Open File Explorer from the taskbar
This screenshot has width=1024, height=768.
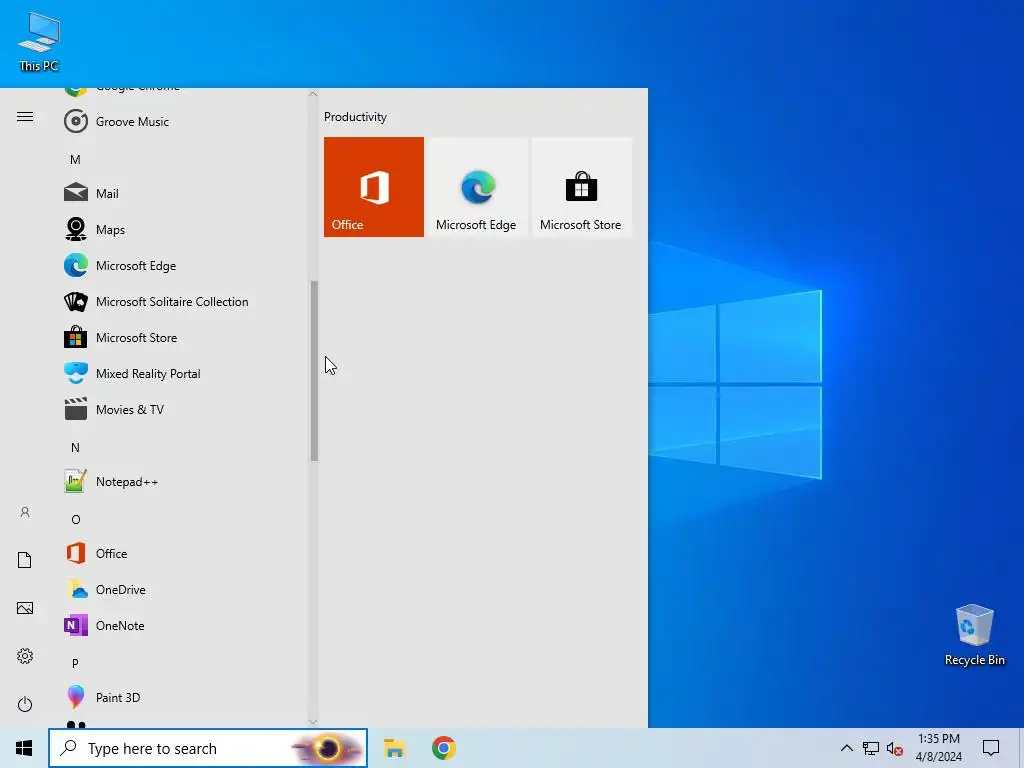(394, 748)
